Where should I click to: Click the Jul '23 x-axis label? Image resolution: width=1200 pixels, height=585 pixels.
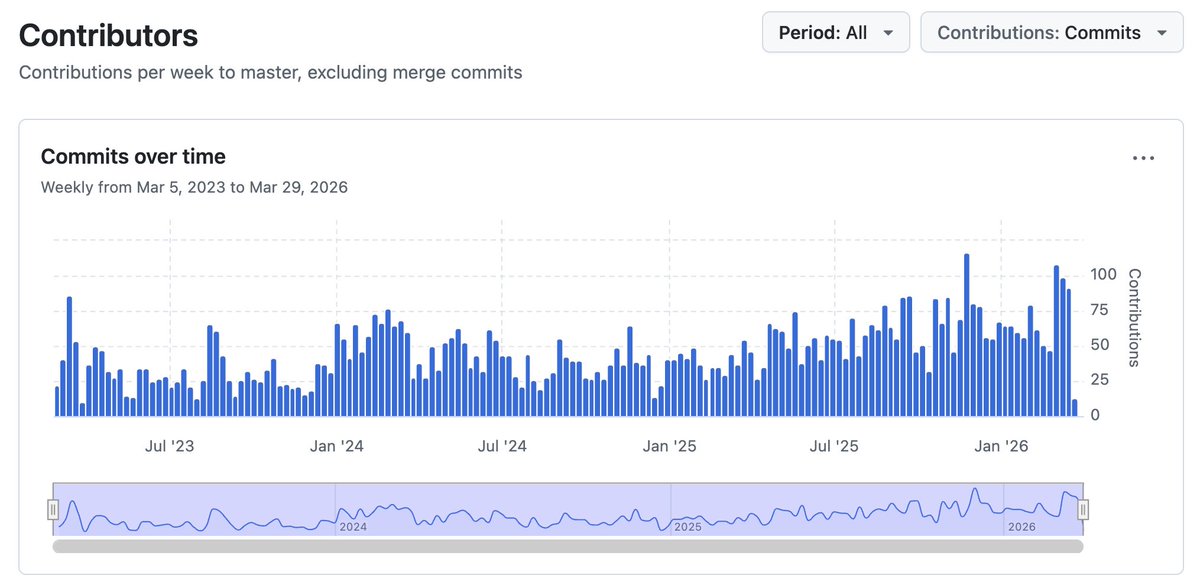(170, 446)
